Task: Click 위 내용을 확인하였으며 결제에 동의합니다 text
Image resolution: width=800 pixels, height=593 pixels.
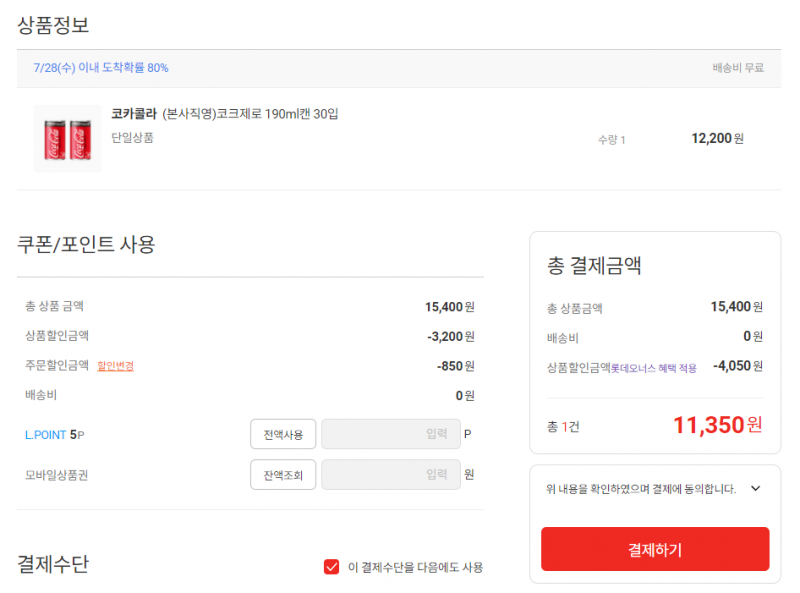Action: pos(641,489)
